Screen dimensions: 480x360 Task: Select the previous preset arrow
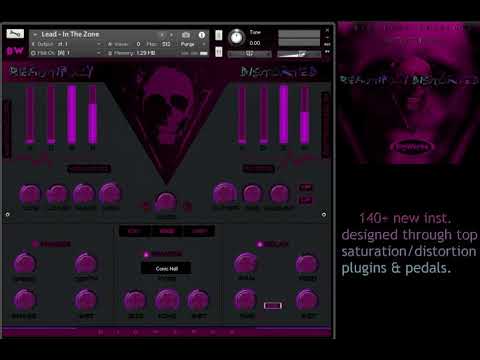[x=162, y=35]
